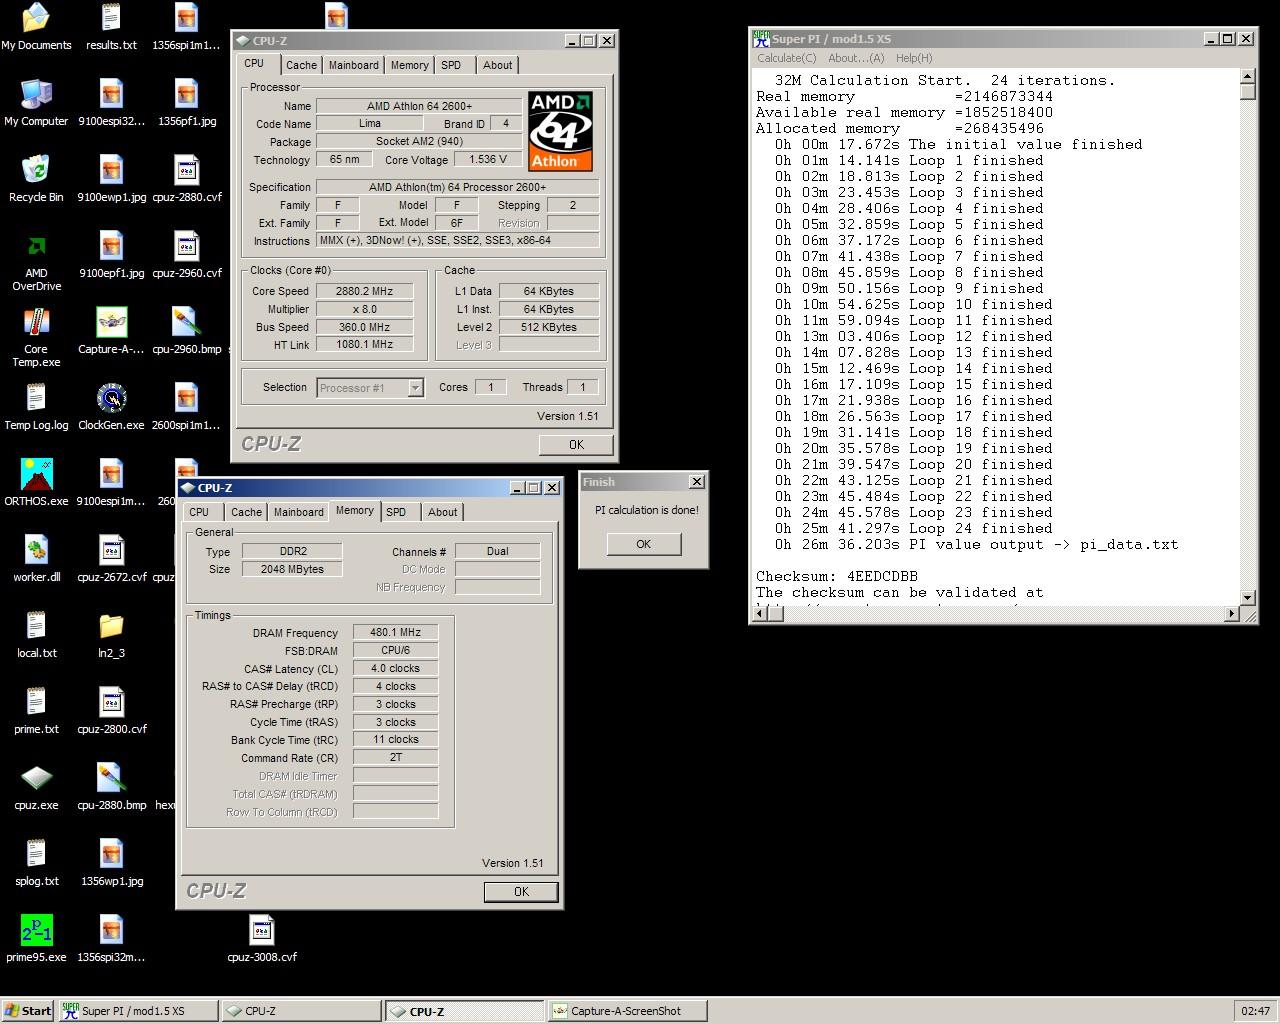Launch ORTHOS.exe desktop icon
The height and width of the screenshot is (1024, 1280).
point(36,482)
